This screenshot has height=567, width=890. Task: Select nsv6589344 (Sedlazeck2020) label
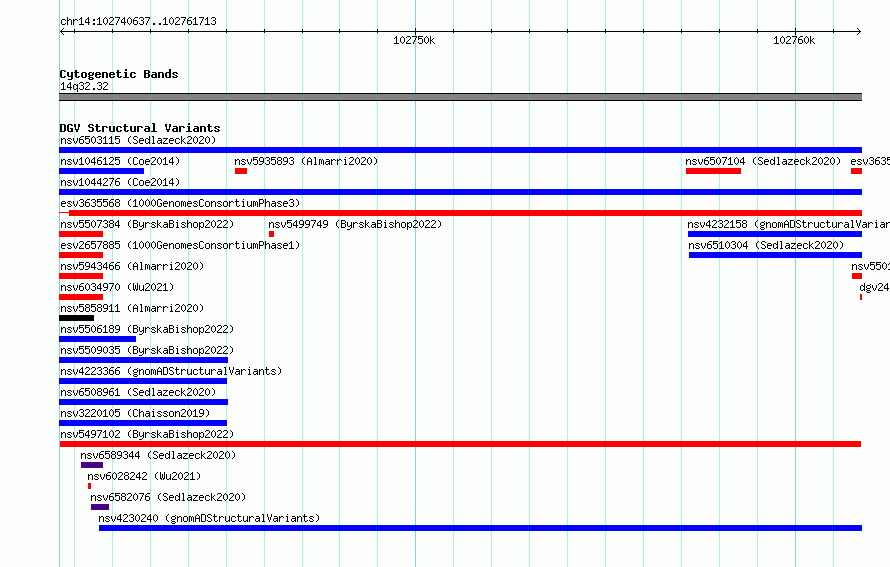[x=158, y=455]
